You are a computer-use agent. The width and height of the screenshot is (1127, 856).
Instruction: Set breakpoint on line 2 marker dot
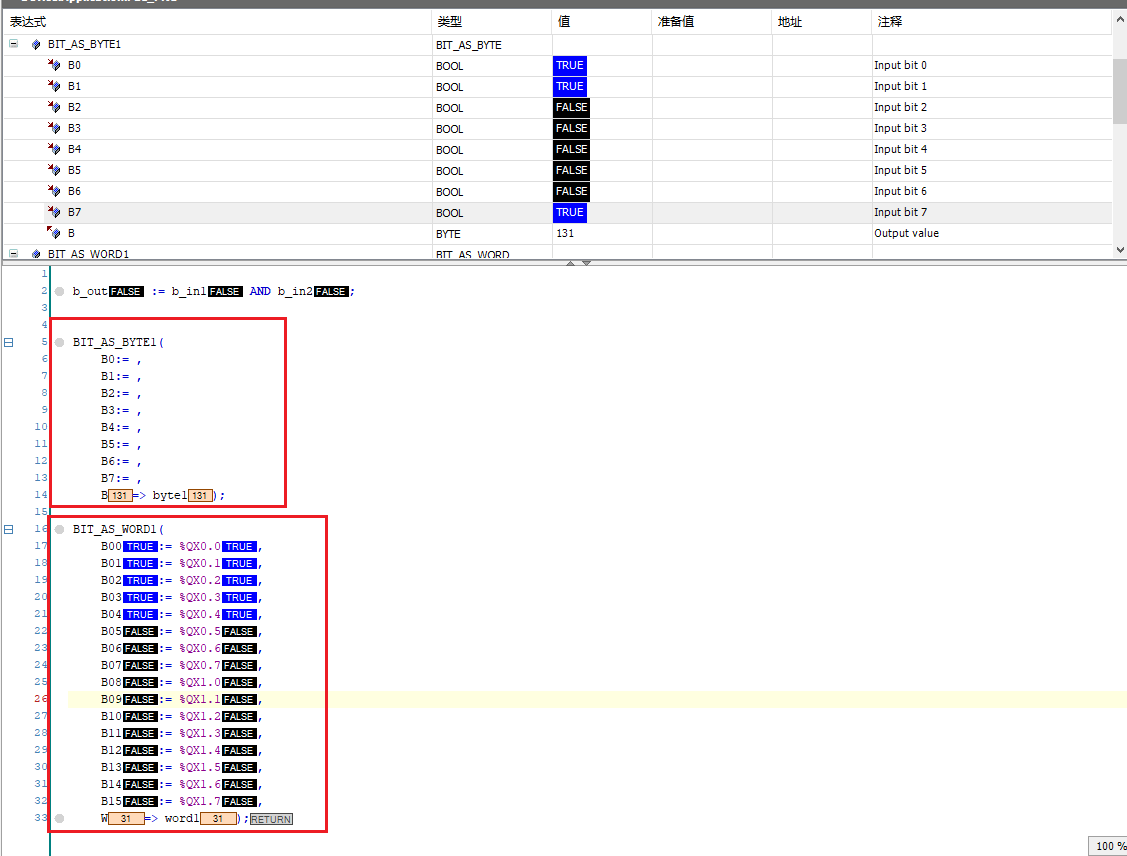tap(60, 292)
